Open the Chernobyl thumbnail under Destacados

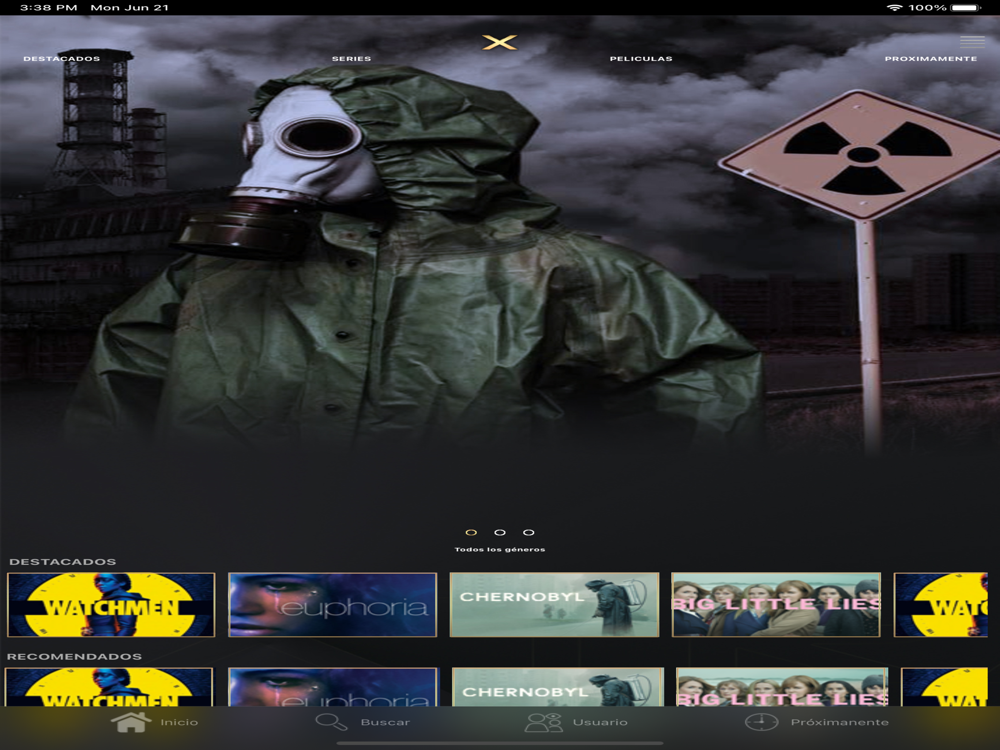coord(554,605)
